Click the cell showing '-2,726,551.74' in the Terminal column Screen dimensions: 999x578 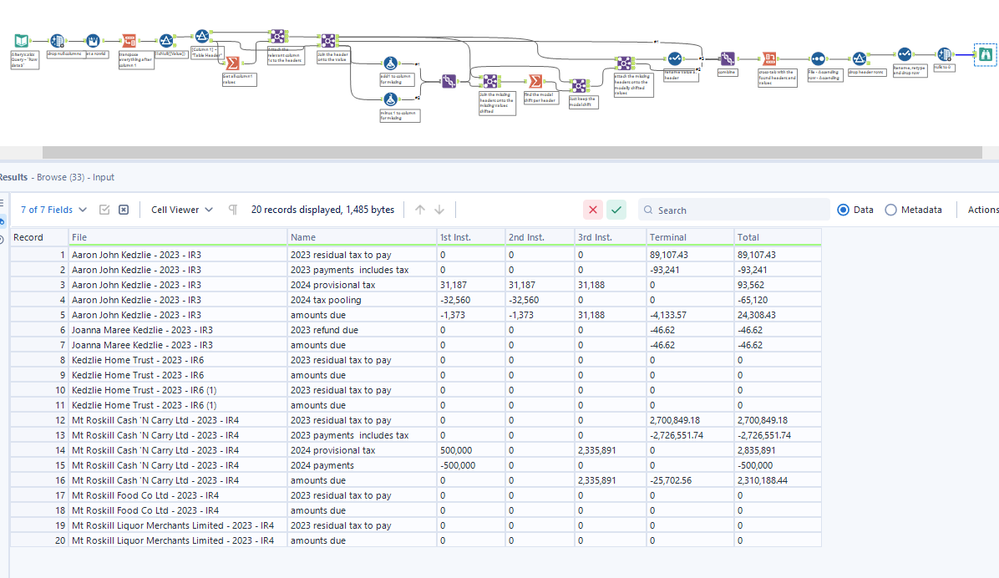[x=690, y=435]
